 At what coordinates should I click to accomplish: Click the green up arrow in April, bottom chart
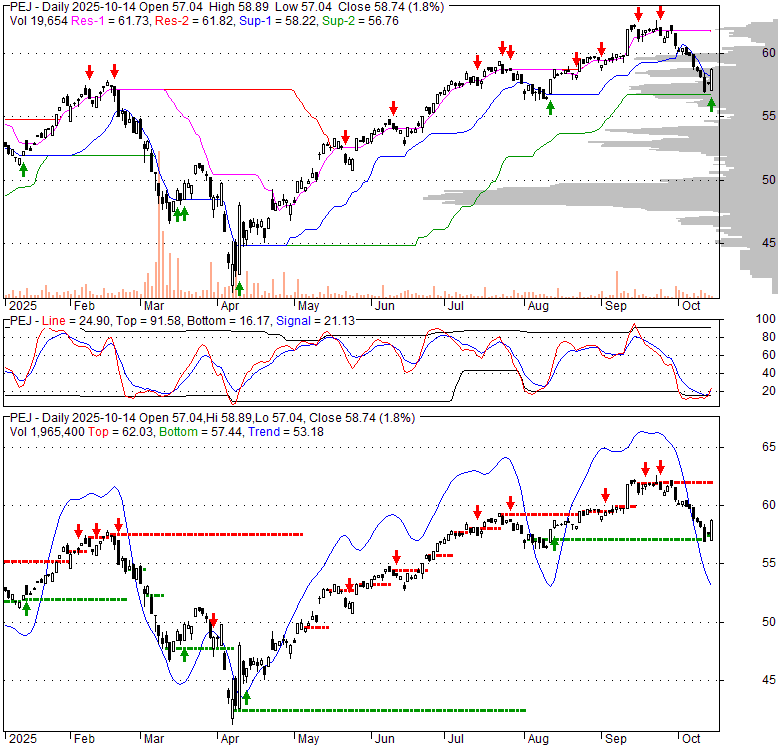pyautogui.click(x=246, y=698)
